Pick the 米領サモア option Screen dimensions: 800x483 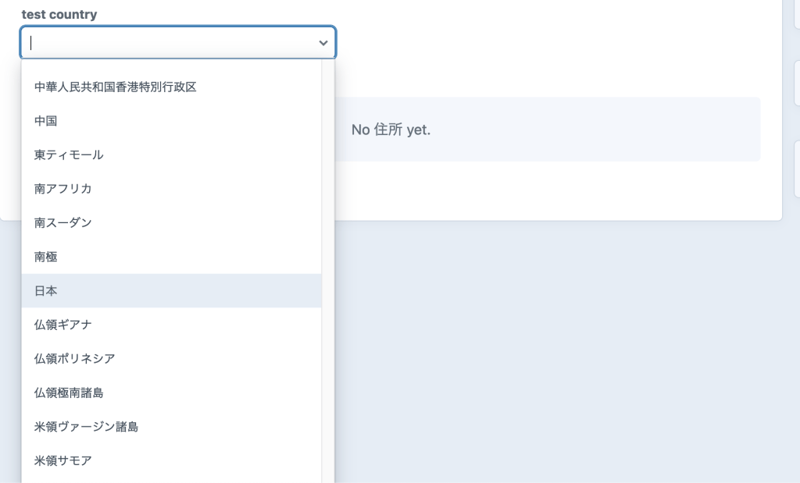(63, 461)
